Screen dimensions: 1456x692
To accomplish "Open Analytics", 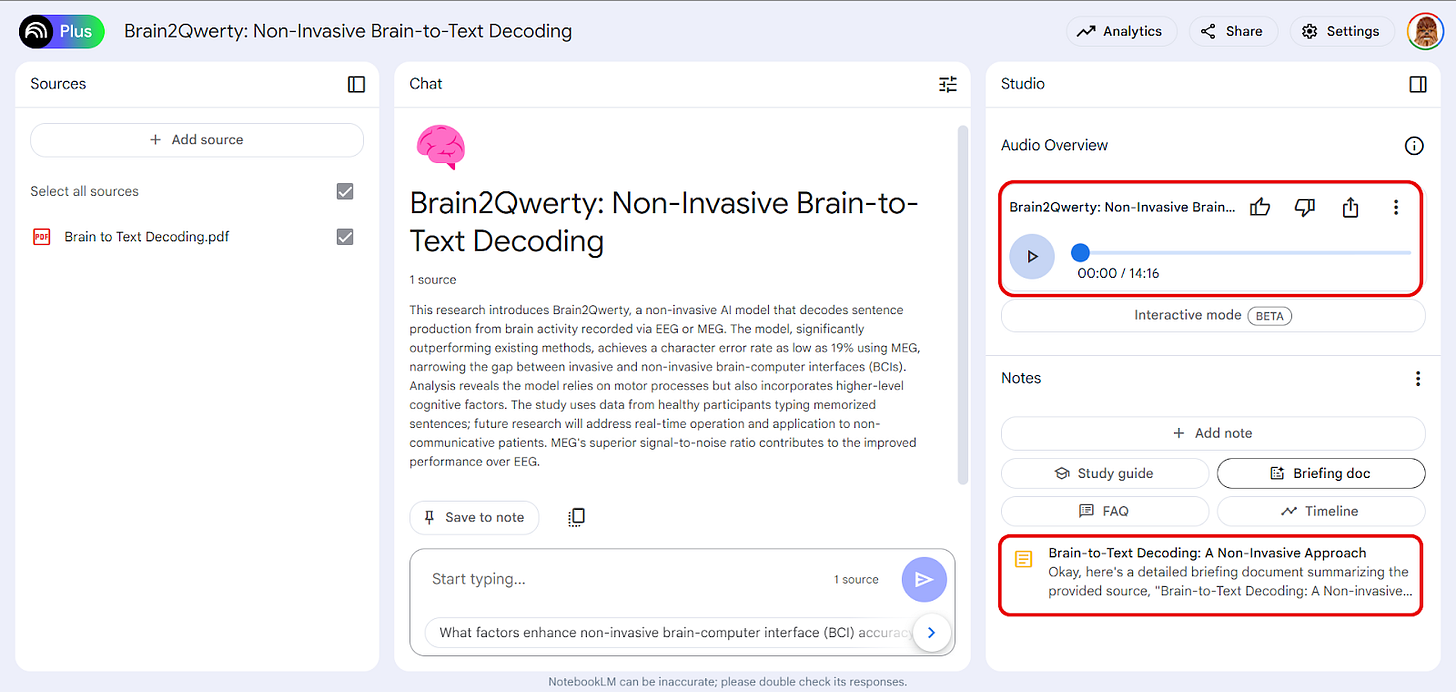I will pos(1120,32).
